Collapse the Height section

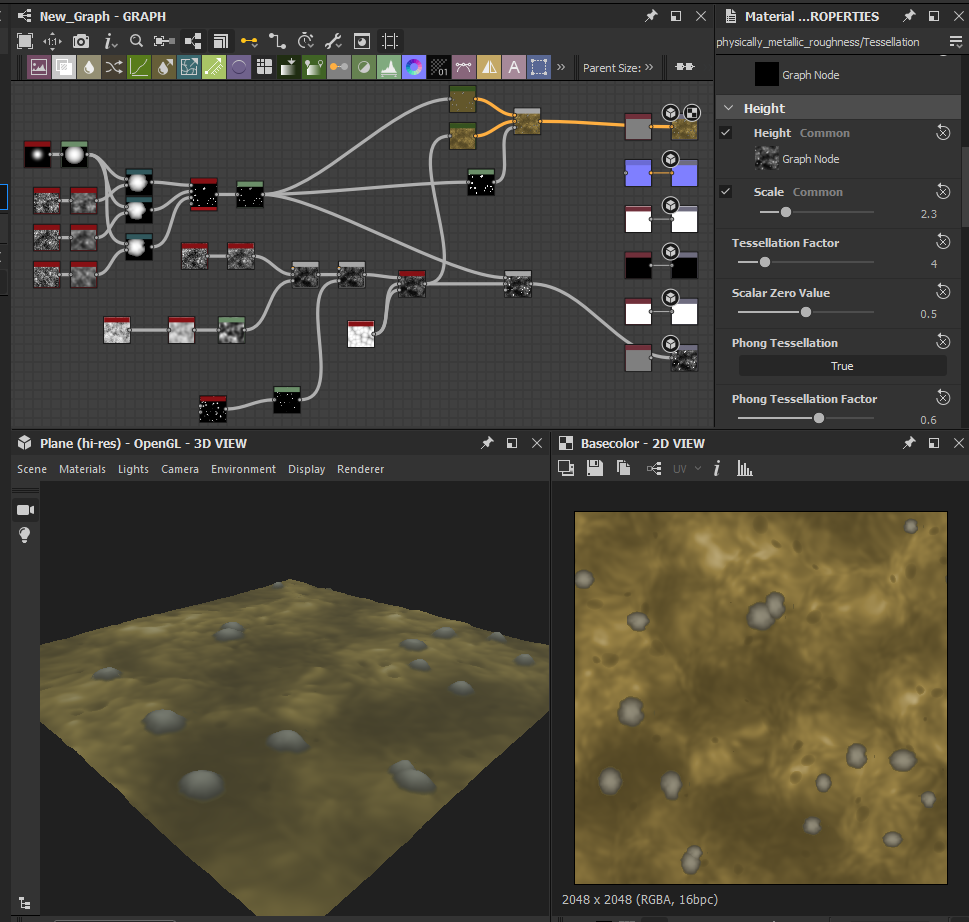[727, 108]
